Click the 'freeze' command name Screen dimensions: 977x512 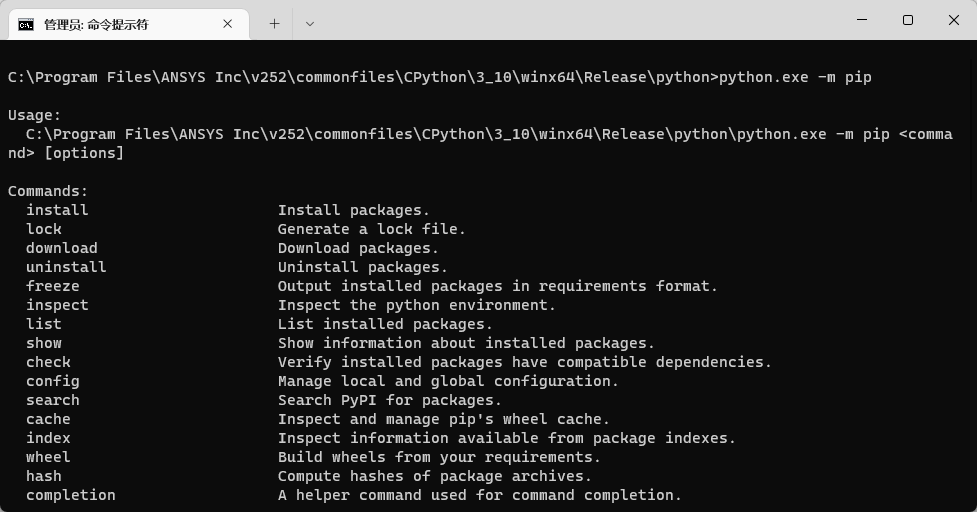52,286
